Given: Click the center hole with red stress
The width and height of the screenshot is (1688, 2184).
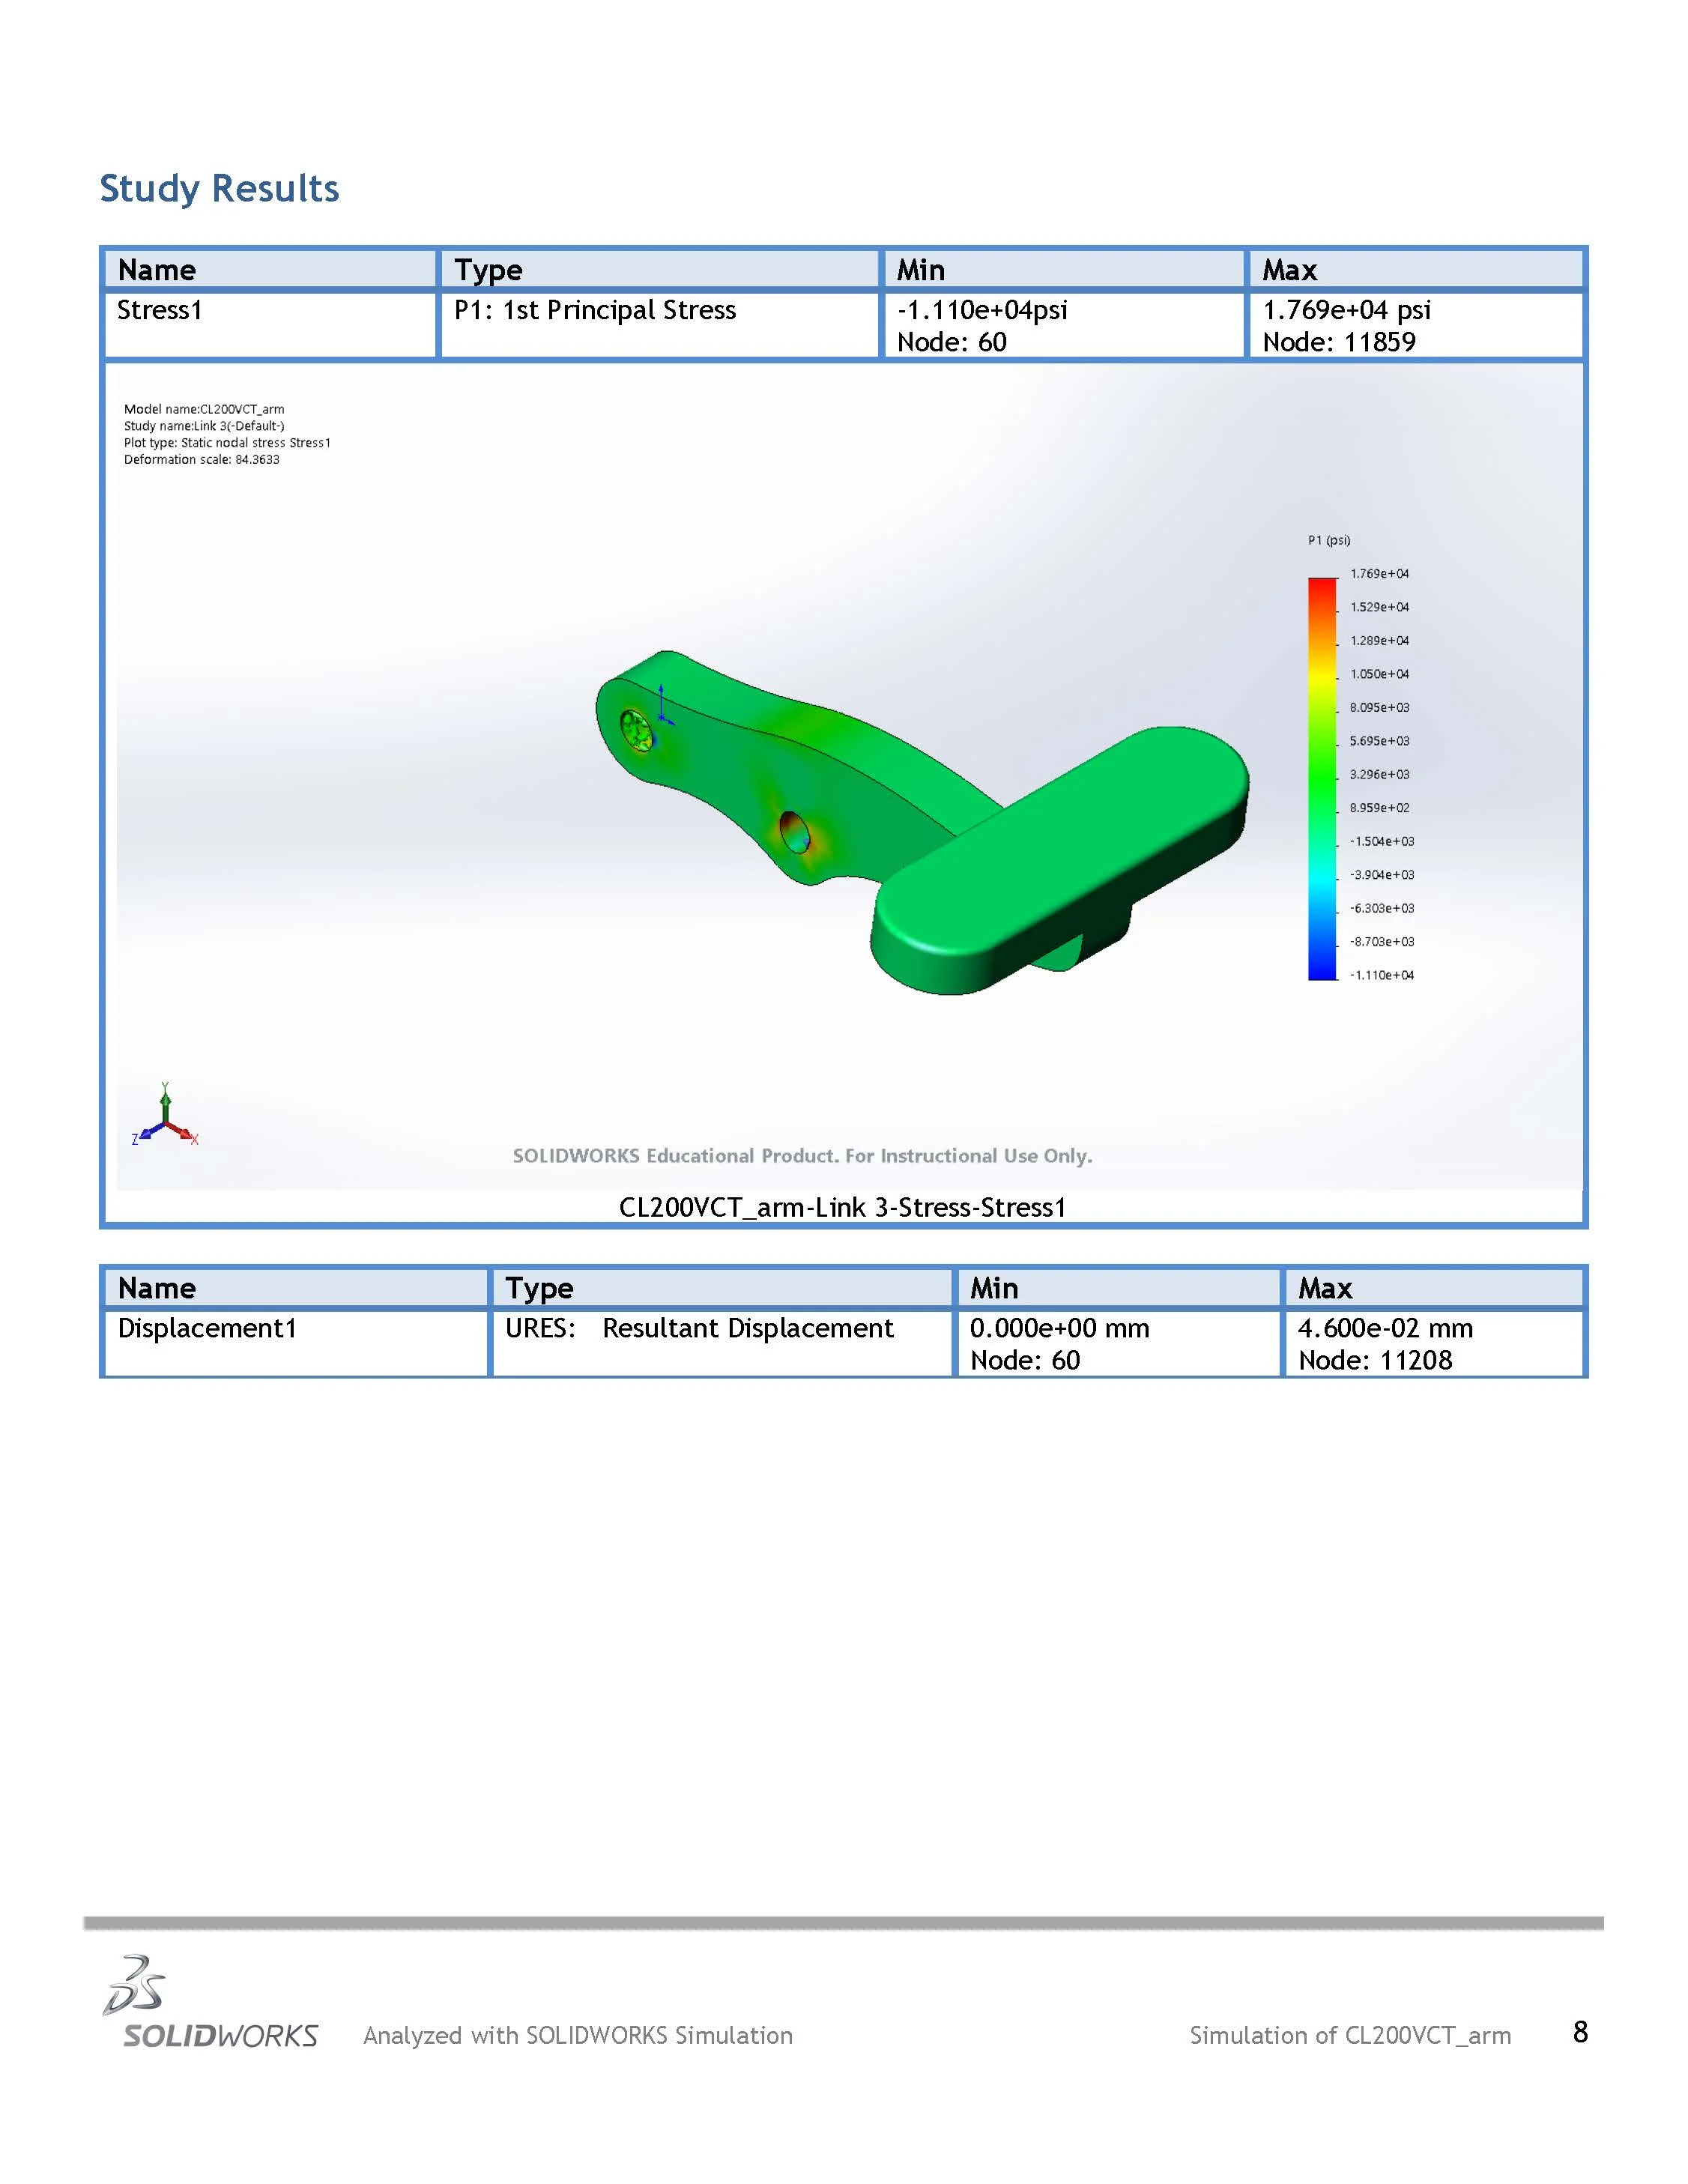Looking at the screenshot, I should (x=794, y=831).
